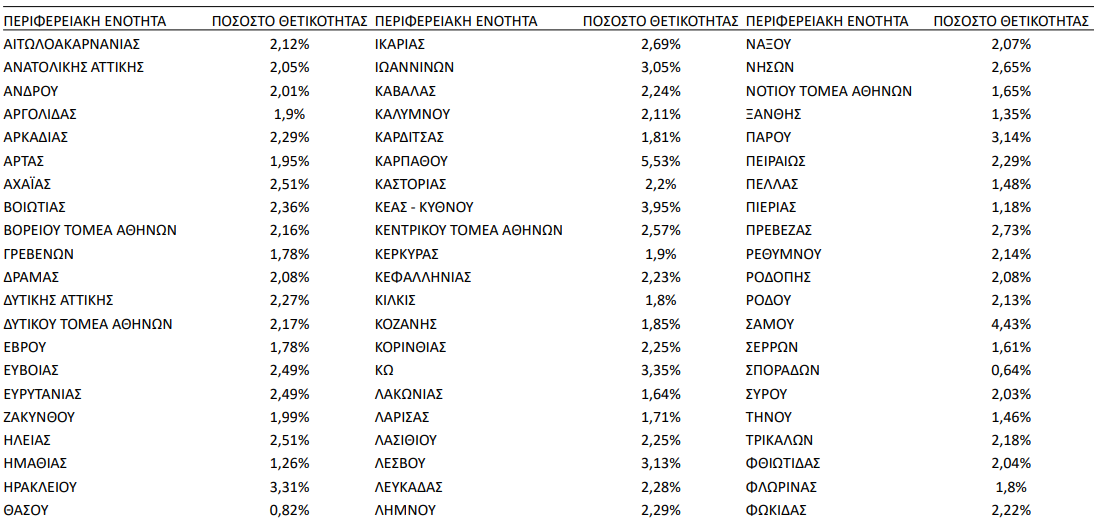Select the ΒΟΡΕΙΟΥ ΤΟΜΕΑ ΑΘΗΝΩΝ label
The height and width of the screenshot is (526, 1094).
[x=90, y=231]
